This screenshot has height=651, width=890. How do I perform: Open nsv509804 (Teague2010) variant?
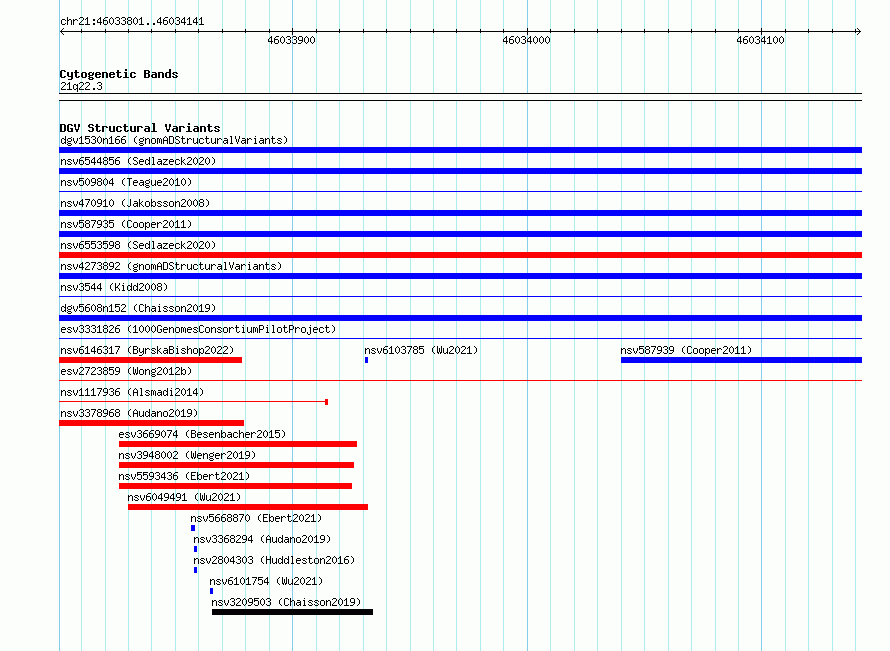126,182
